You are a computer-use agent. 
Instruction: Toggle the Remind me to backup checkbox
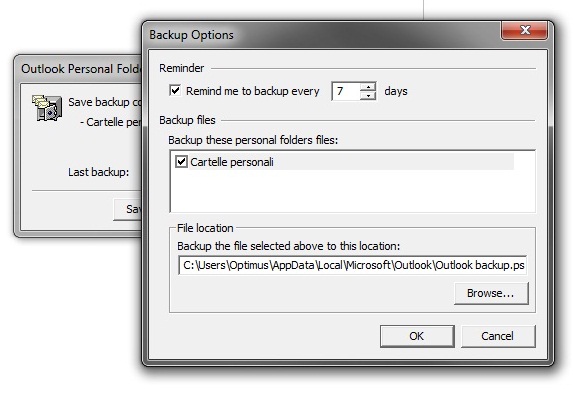point(175,90)
